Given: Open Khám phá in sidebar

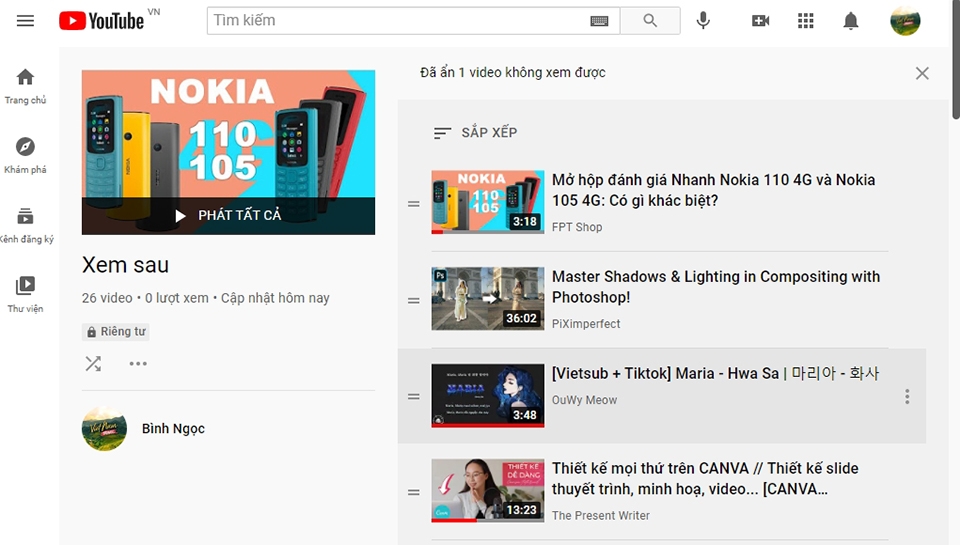Looking at the screenshot, I should [25, 156].
